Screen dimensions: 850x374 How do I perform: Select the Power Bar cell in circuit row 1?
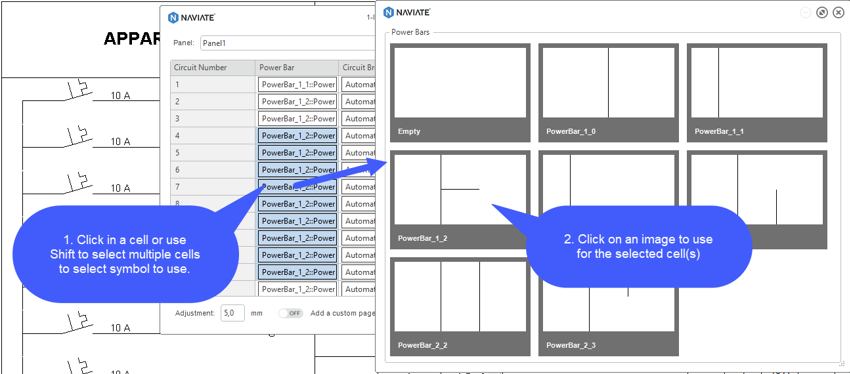pos(298,85)
